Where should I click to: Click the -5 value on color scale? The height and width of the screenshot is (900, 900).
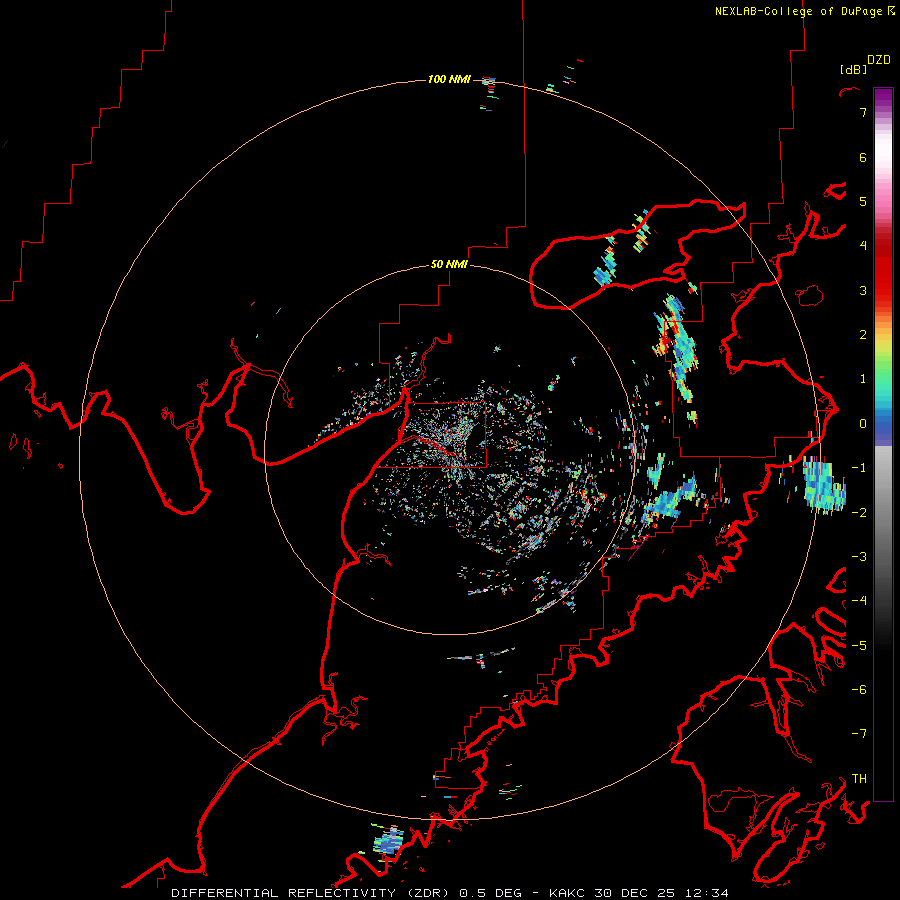(x=859, y=646)
